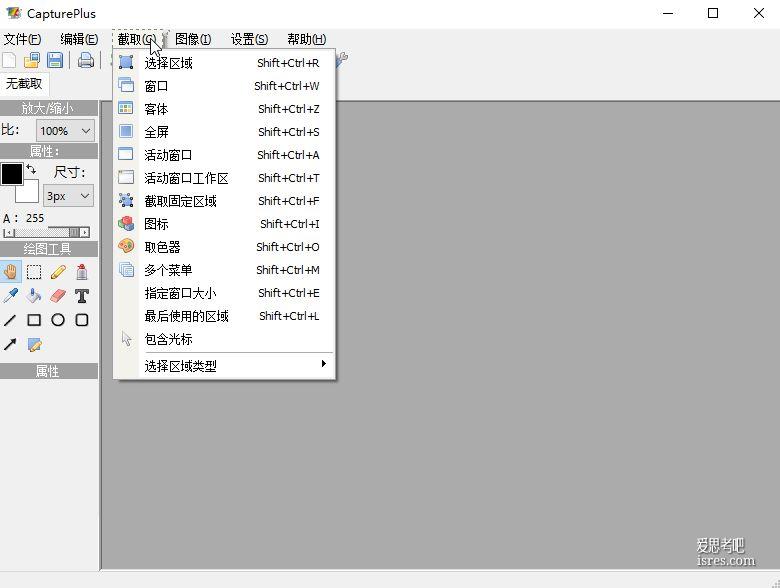The image size is (780, 588).
Task: Click the alpha slider left arrow
Action: (x=7, y=232)
